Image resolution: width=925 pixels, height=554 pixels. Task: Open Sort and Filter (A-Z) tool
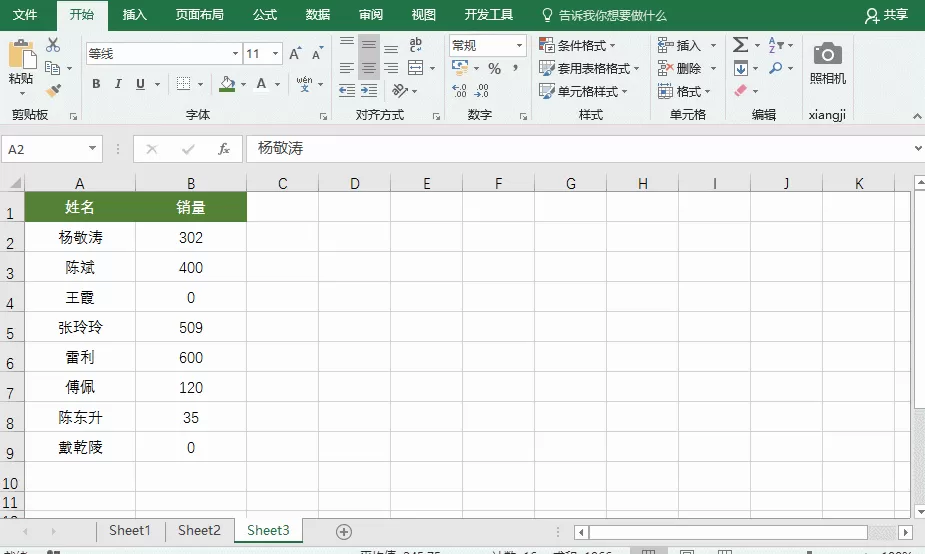776,44
